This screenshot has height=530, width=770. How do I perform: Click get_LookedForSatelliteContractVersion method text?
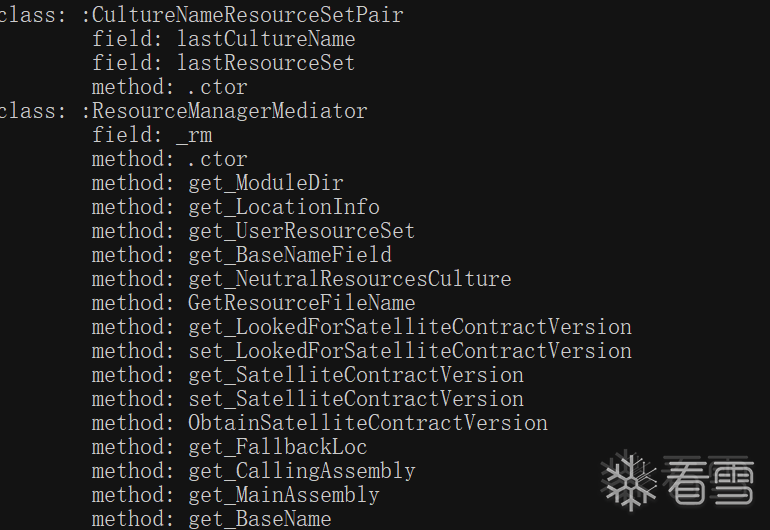click(410, 327)
